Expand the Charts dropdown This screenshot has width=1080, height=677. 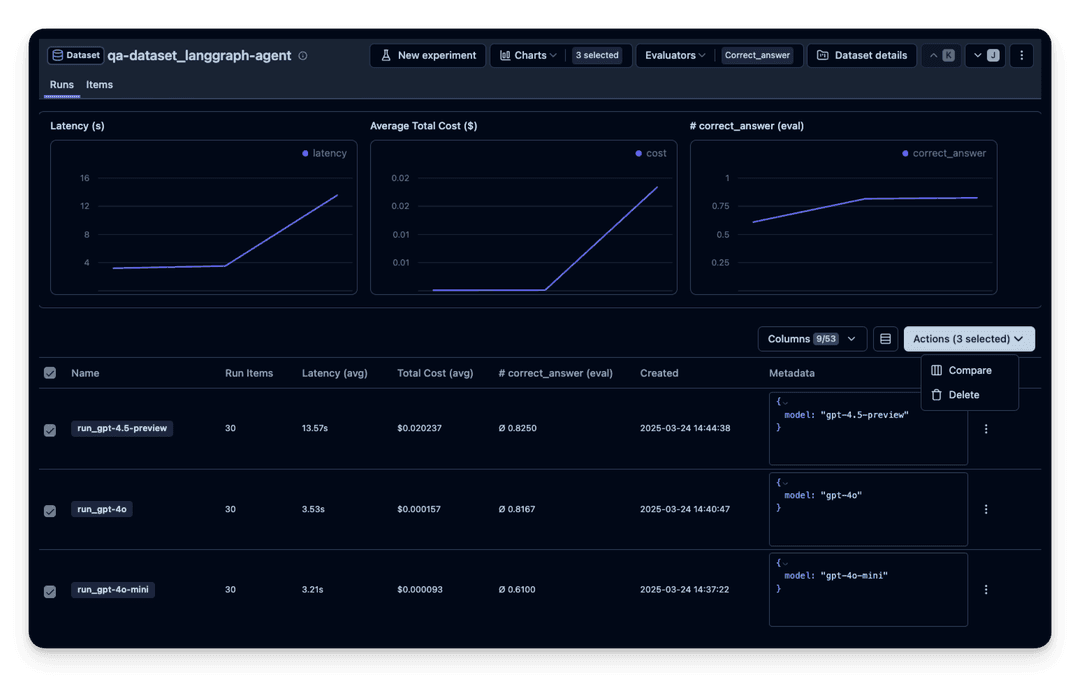click(x=528, y=55)
